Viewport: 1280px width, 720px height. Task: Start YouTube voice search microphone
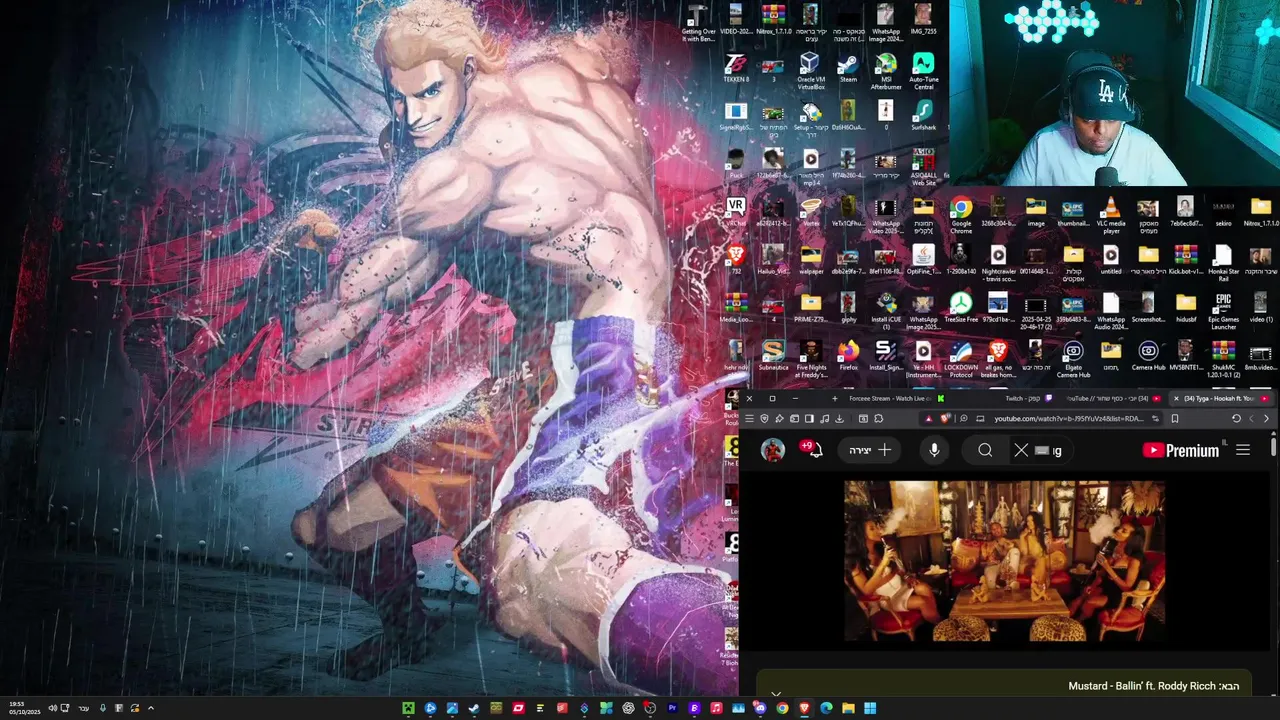click(x=934, y=450)
